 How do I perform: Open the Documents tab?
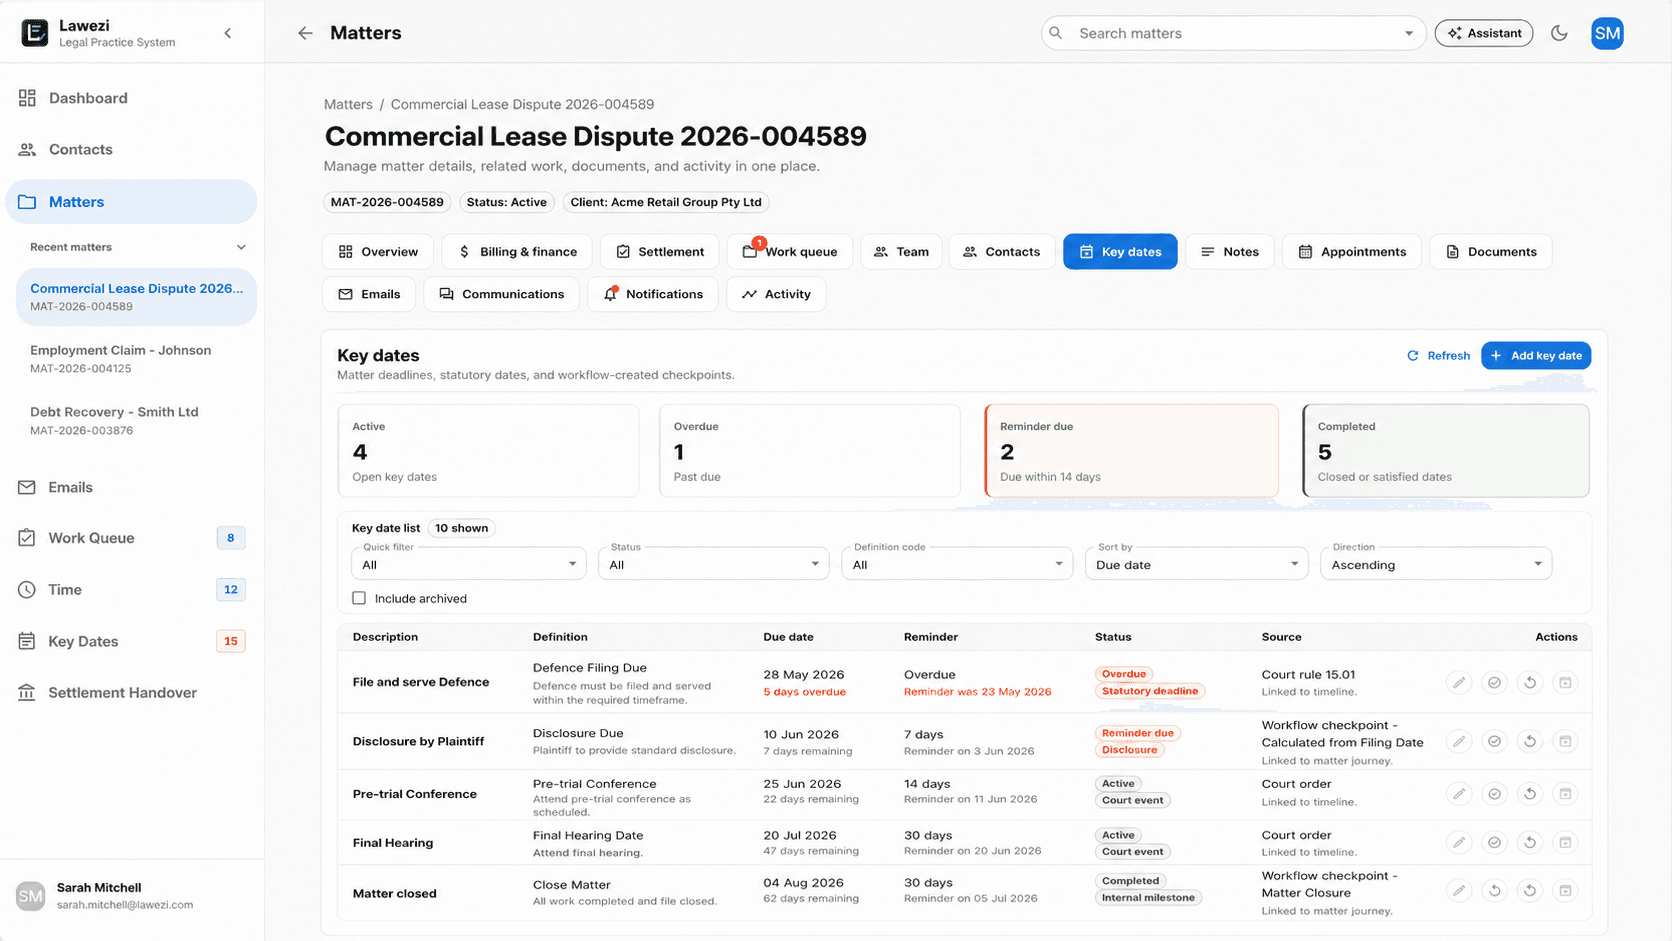point(1491,252)
